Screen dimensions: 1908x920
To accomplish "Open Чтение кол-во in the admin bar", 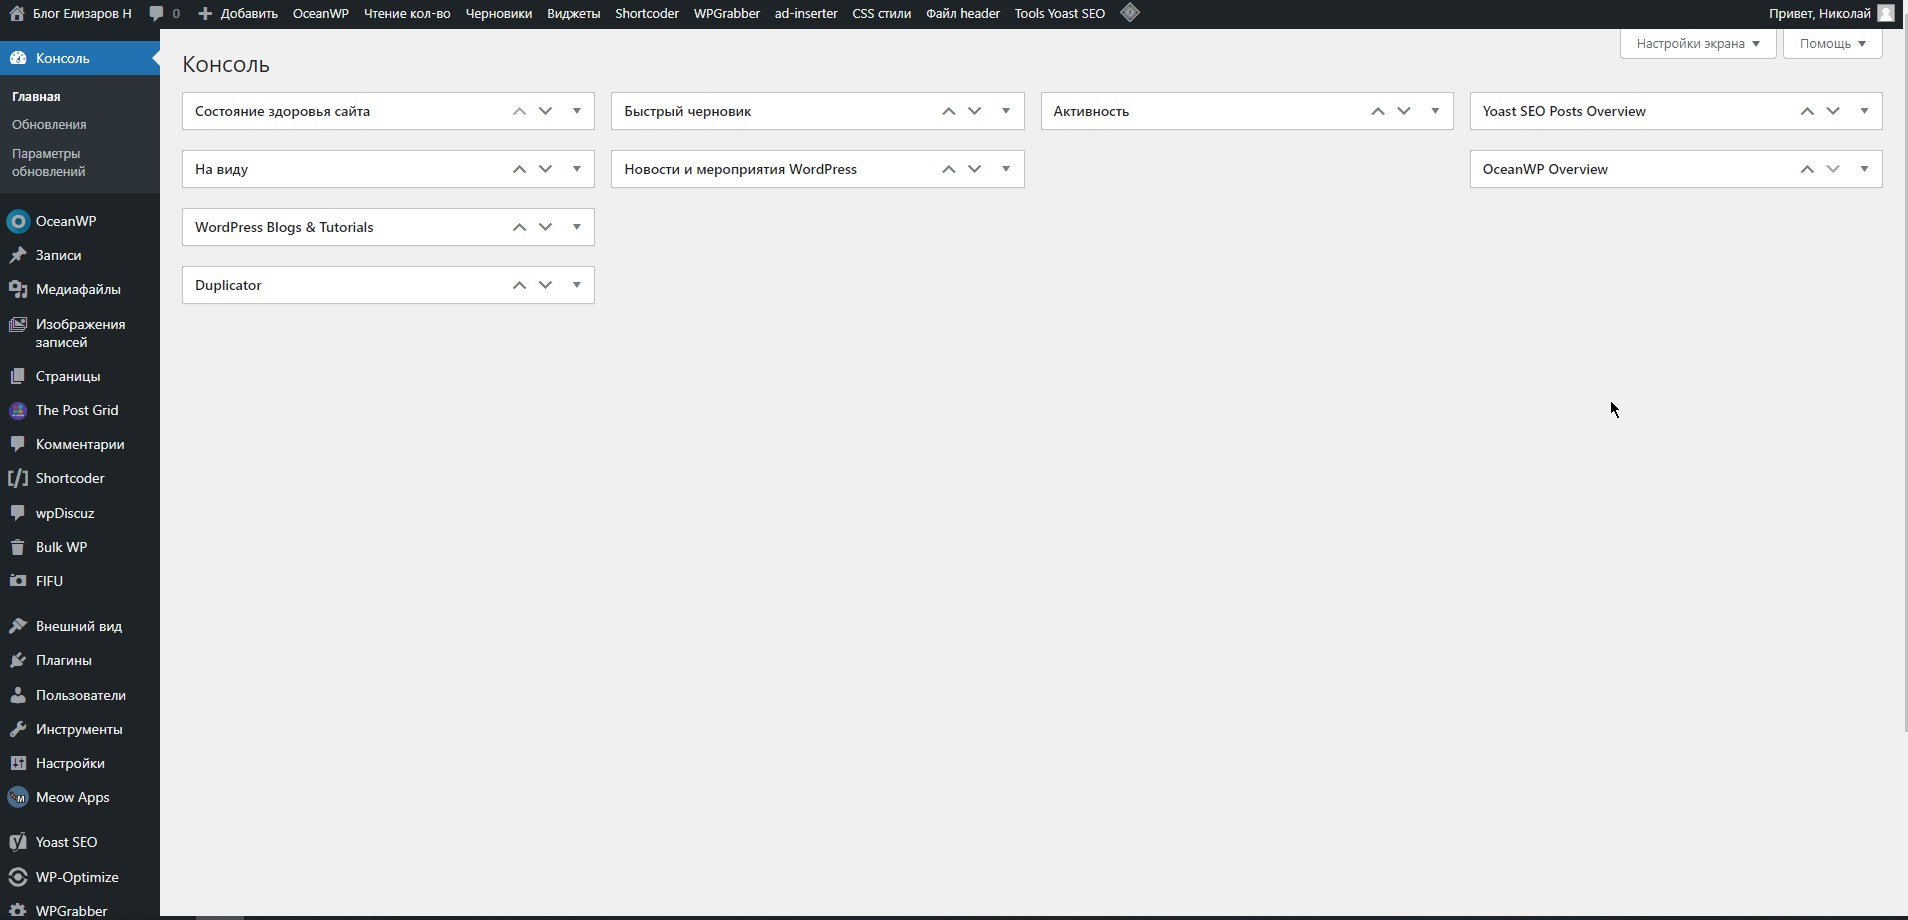I will tap(407, 14).
